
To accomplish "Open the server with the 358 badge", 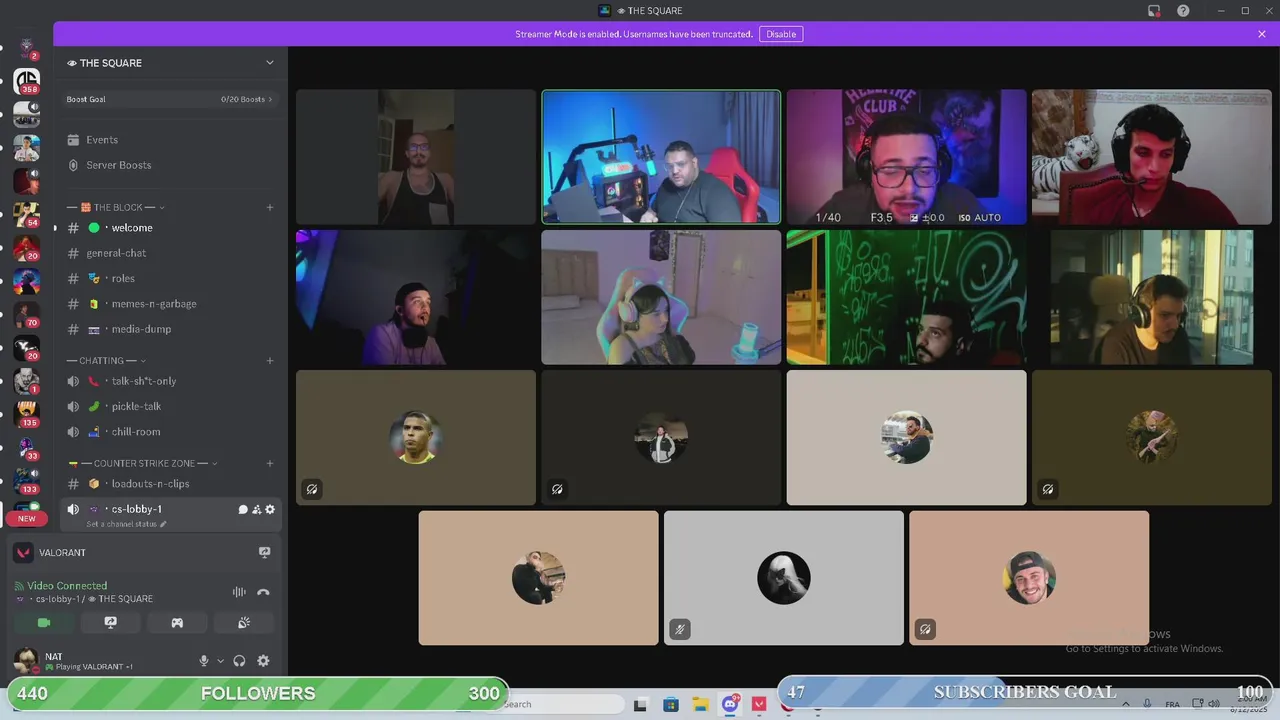I will click(27, 82).
